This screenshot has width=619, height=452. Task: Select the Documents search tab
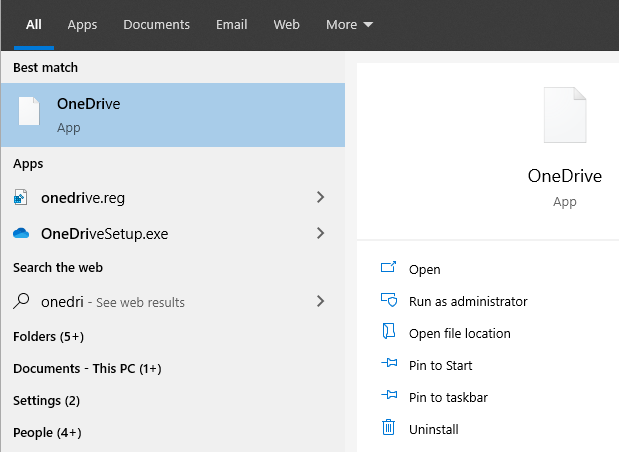point(156,25)
